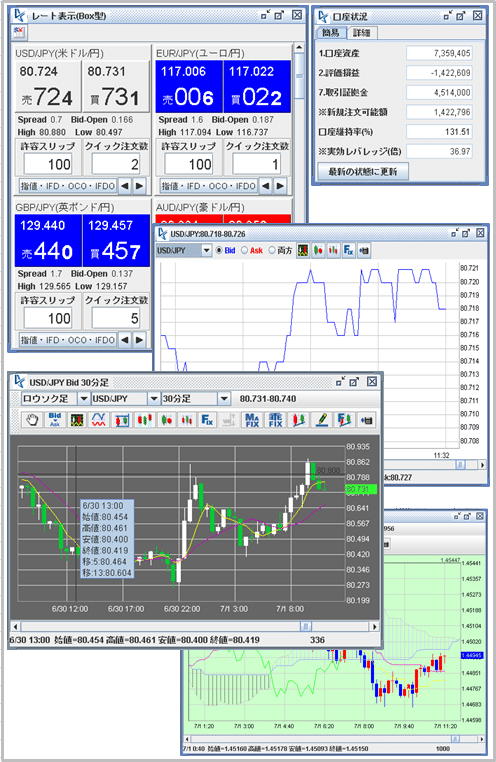496x762 pixels.
Task: Click the candlestick trendline icon in the chart toolbar
Action: click(x=298, y=419)
